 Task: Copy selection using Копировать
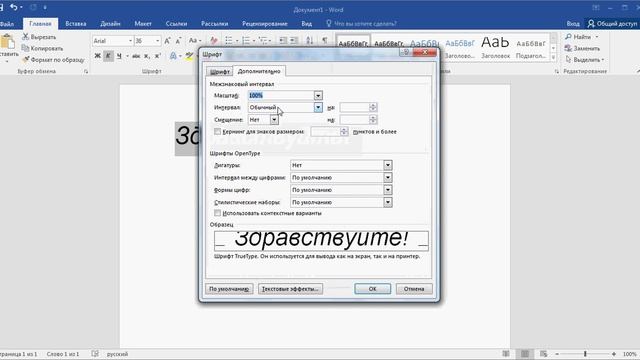pos(42,48)
